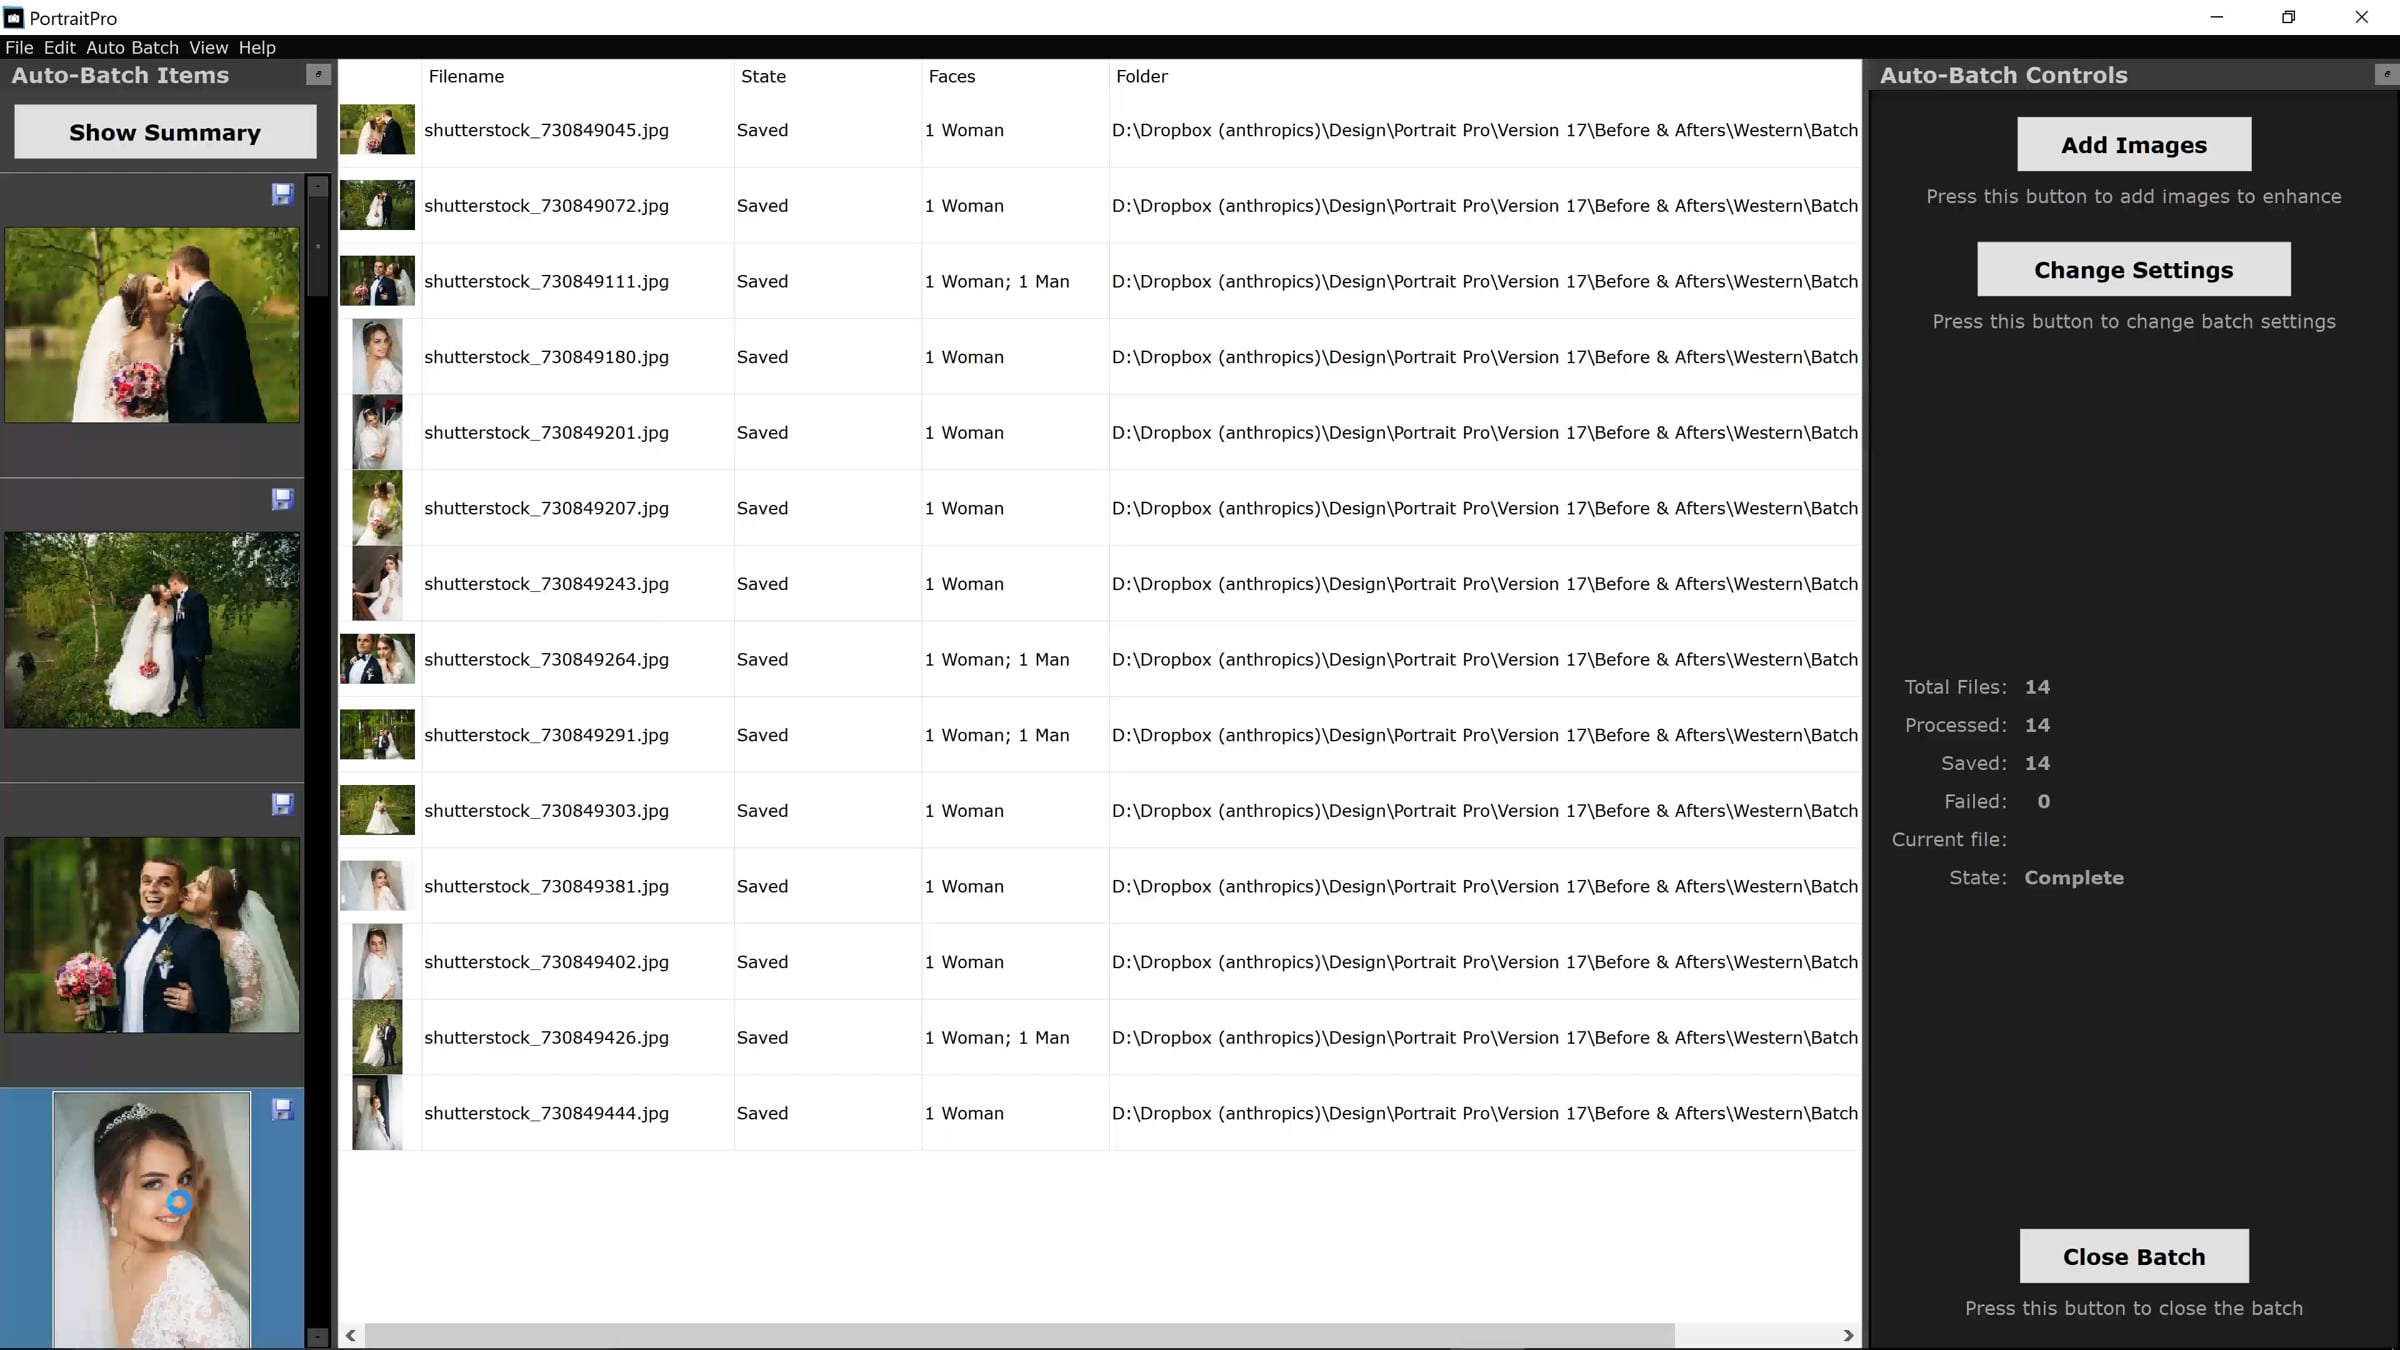Viewport: 2400px width, 1350px height.
Task: Undock the Auto-Batch Controls panel
Action: [x=2386, y=75]
